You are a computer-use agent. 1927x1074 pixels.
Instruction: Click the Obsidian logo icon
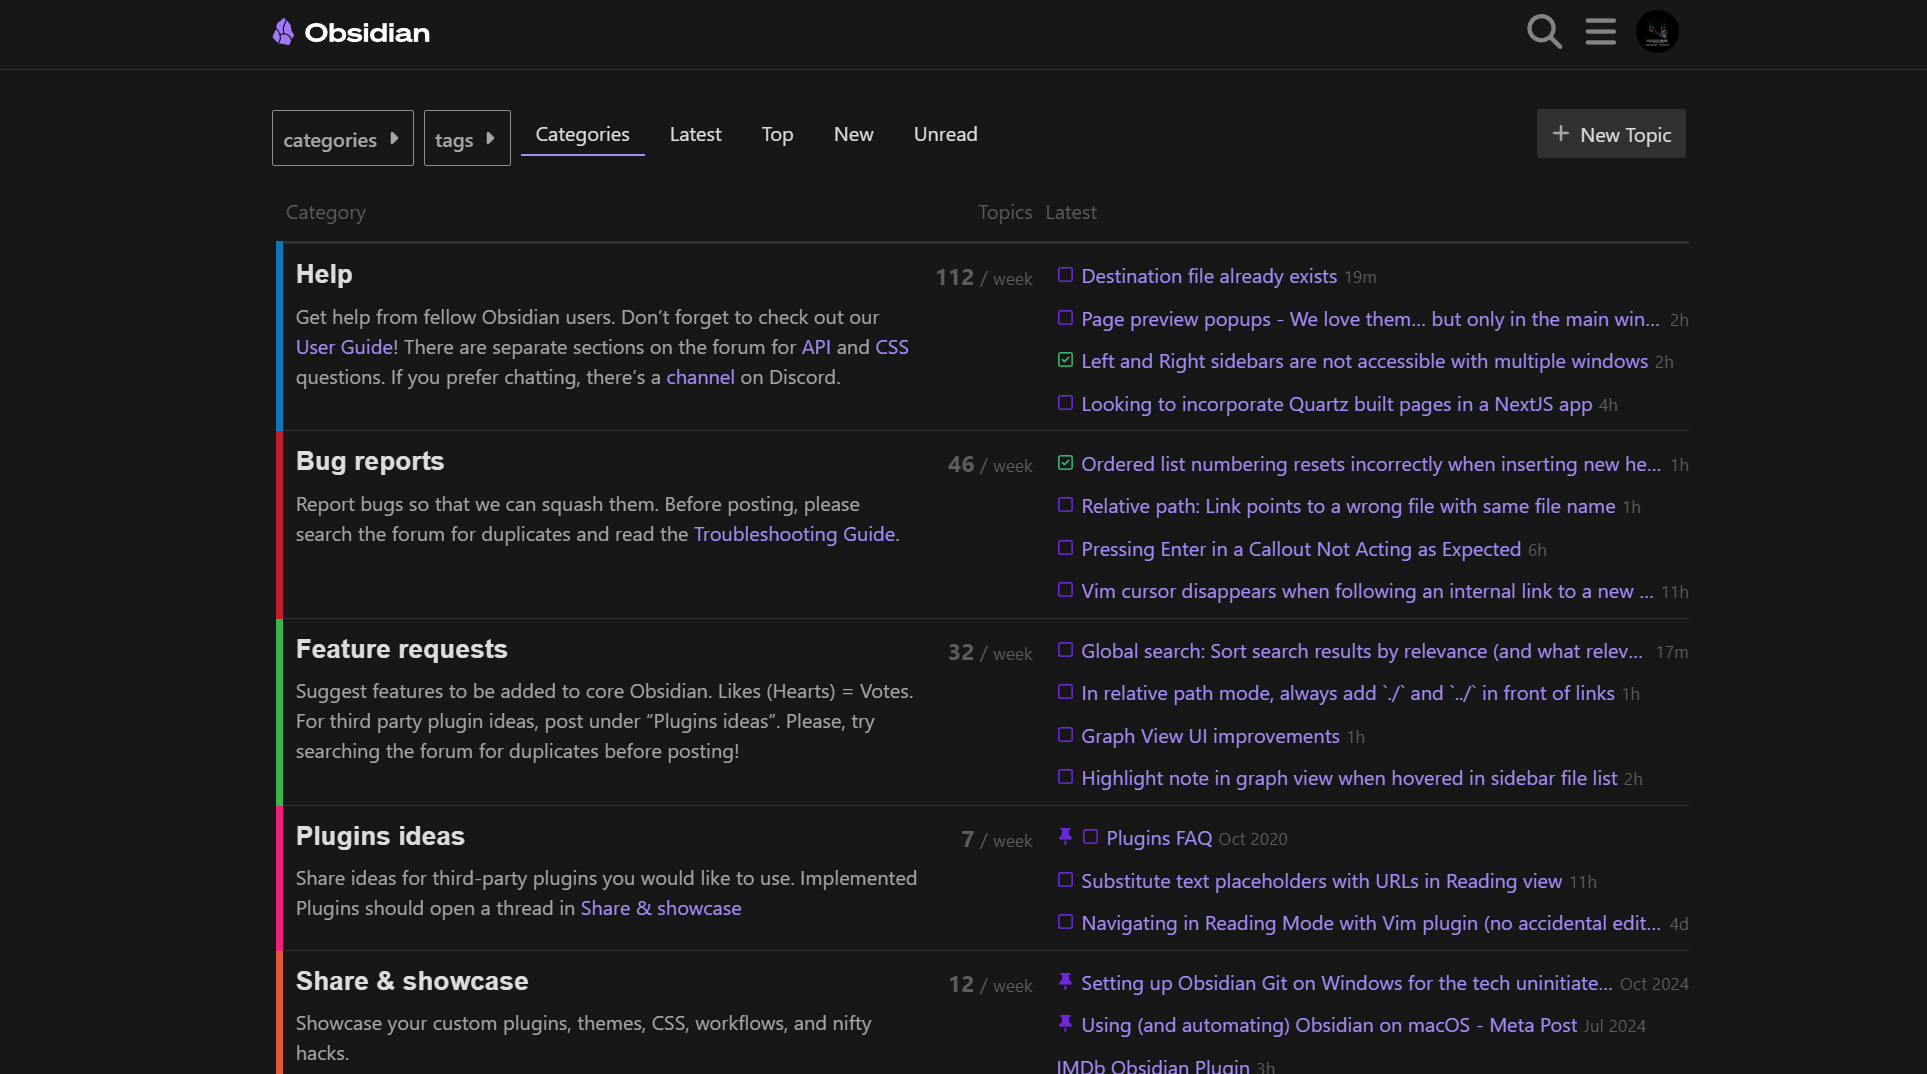tap(283, 32)
